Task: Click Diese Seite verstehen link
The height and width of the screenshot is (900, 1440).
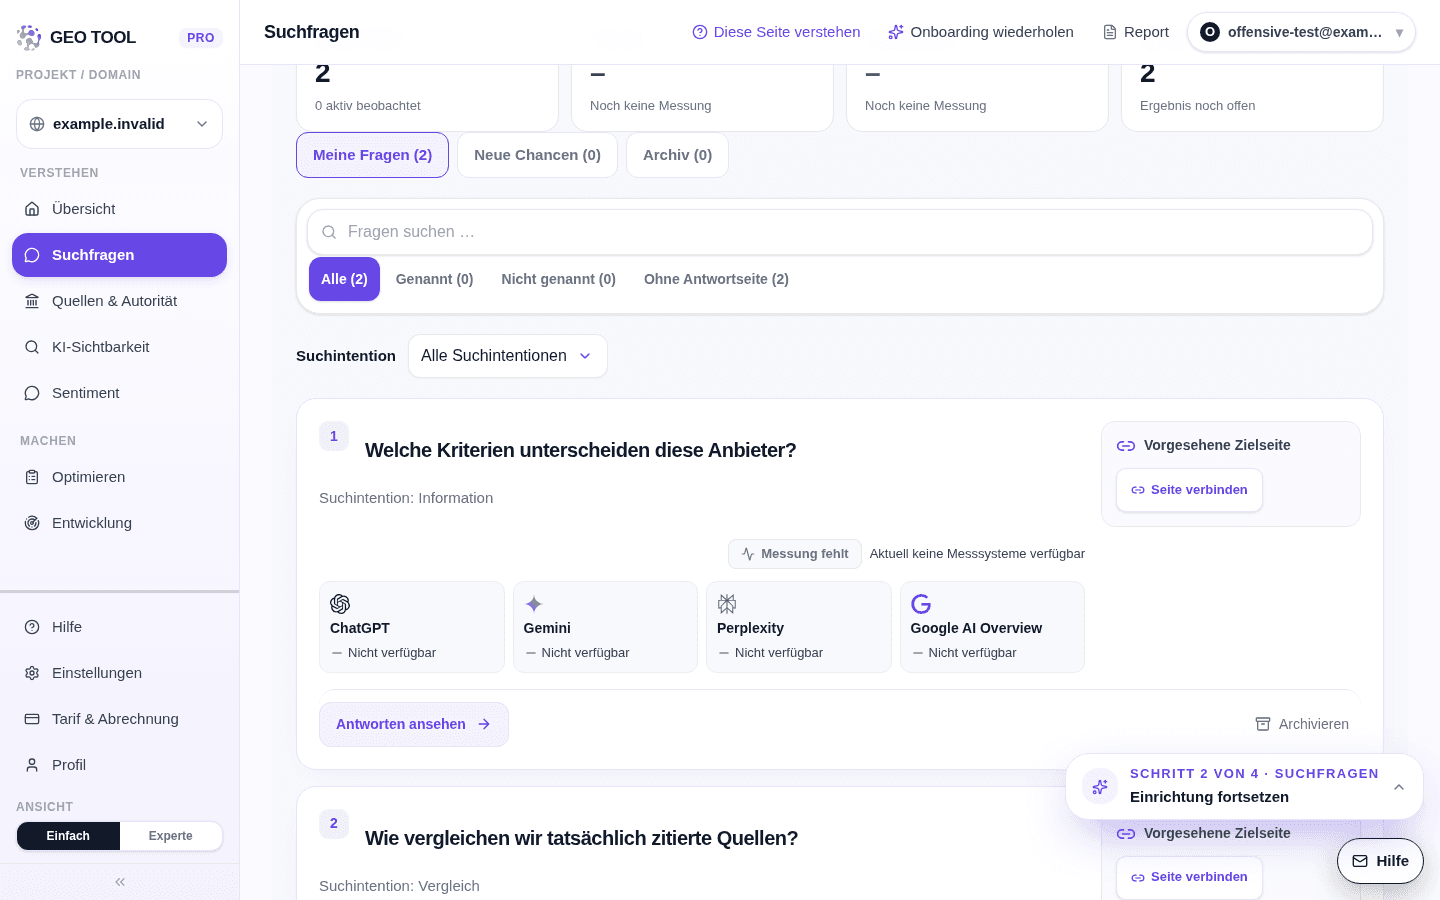Action: coord(776,32)
